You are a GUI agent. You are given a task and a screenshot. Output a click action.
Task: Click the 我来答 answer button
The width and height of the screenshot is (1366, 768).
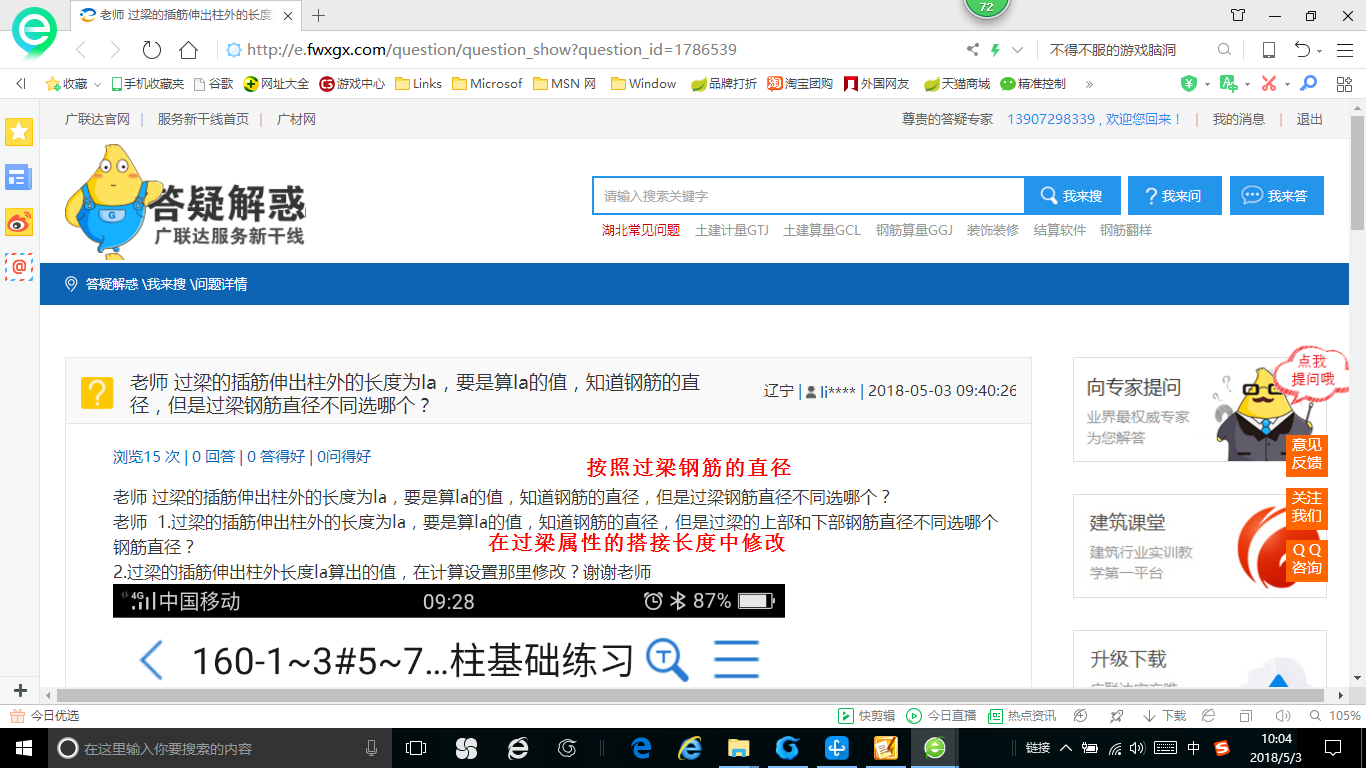(1277, 196)
